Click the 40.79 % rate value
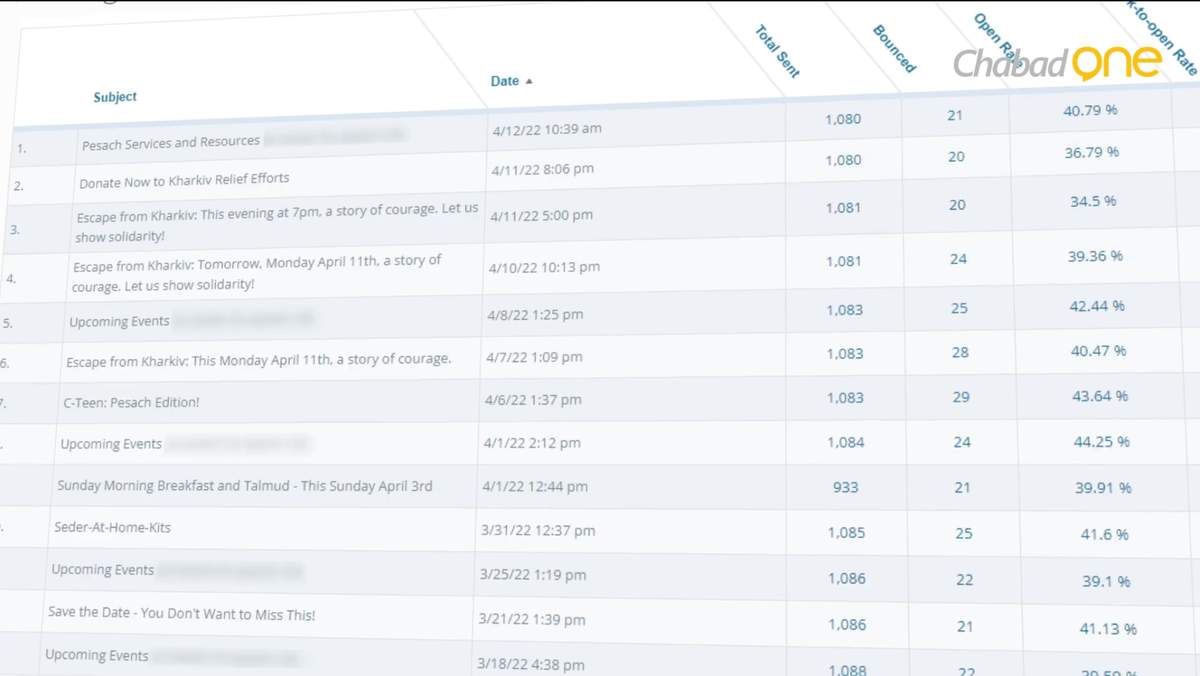1200x676 pixels. (x=1090, y=110)
